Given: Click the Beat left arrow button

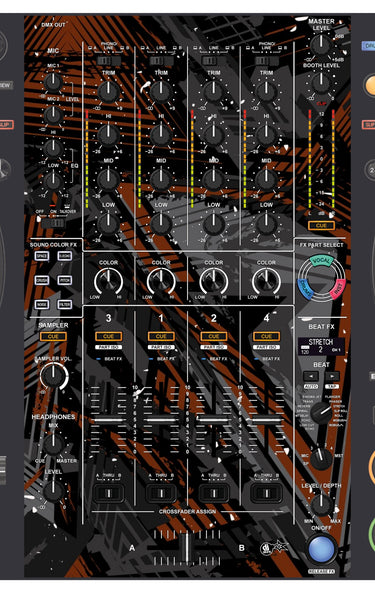Looking at the screenshot, I should (x=310, y=376).
